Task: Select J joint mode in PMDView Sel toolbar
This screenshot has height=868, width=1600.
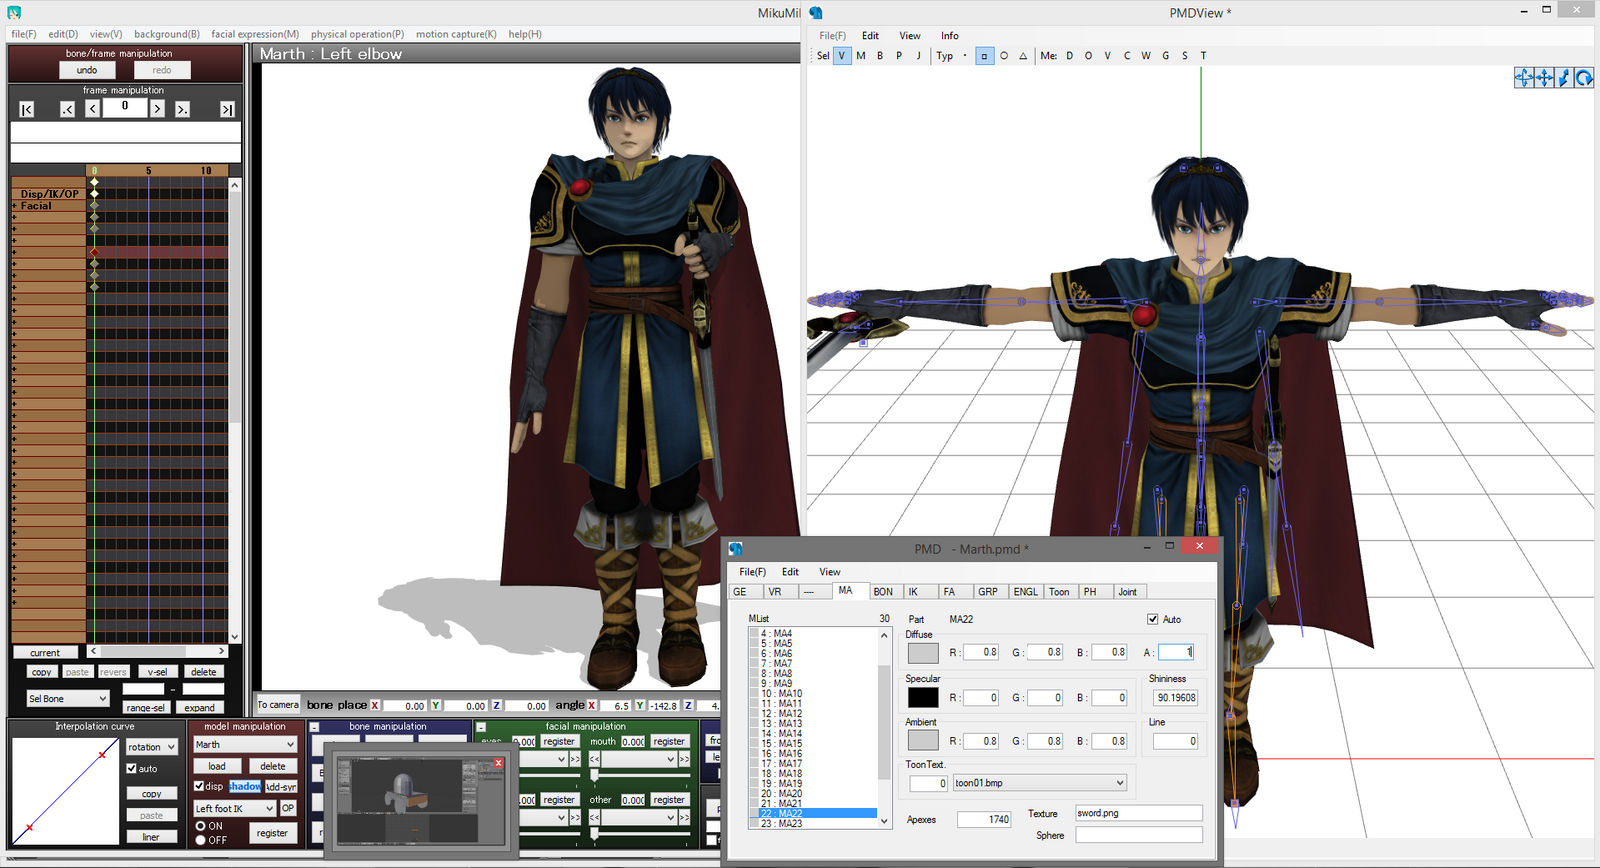Action: tap(918, 56)
